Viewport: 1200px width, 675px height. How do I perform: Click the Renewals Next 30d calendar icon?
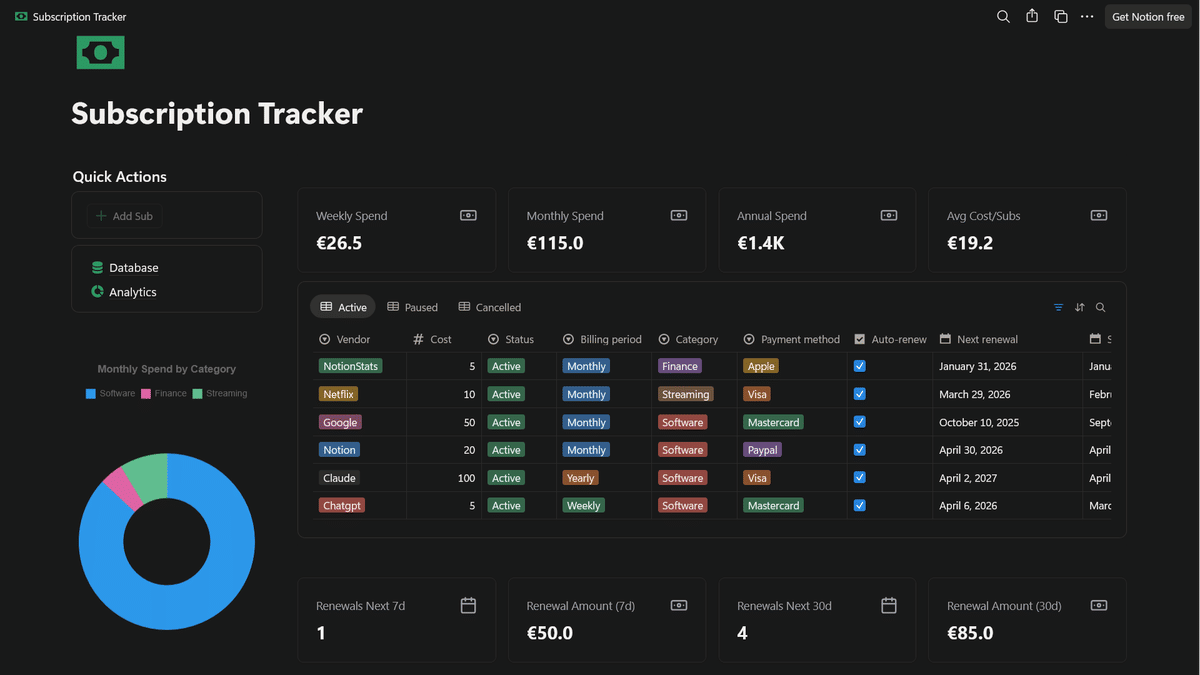tap(889, 605)
